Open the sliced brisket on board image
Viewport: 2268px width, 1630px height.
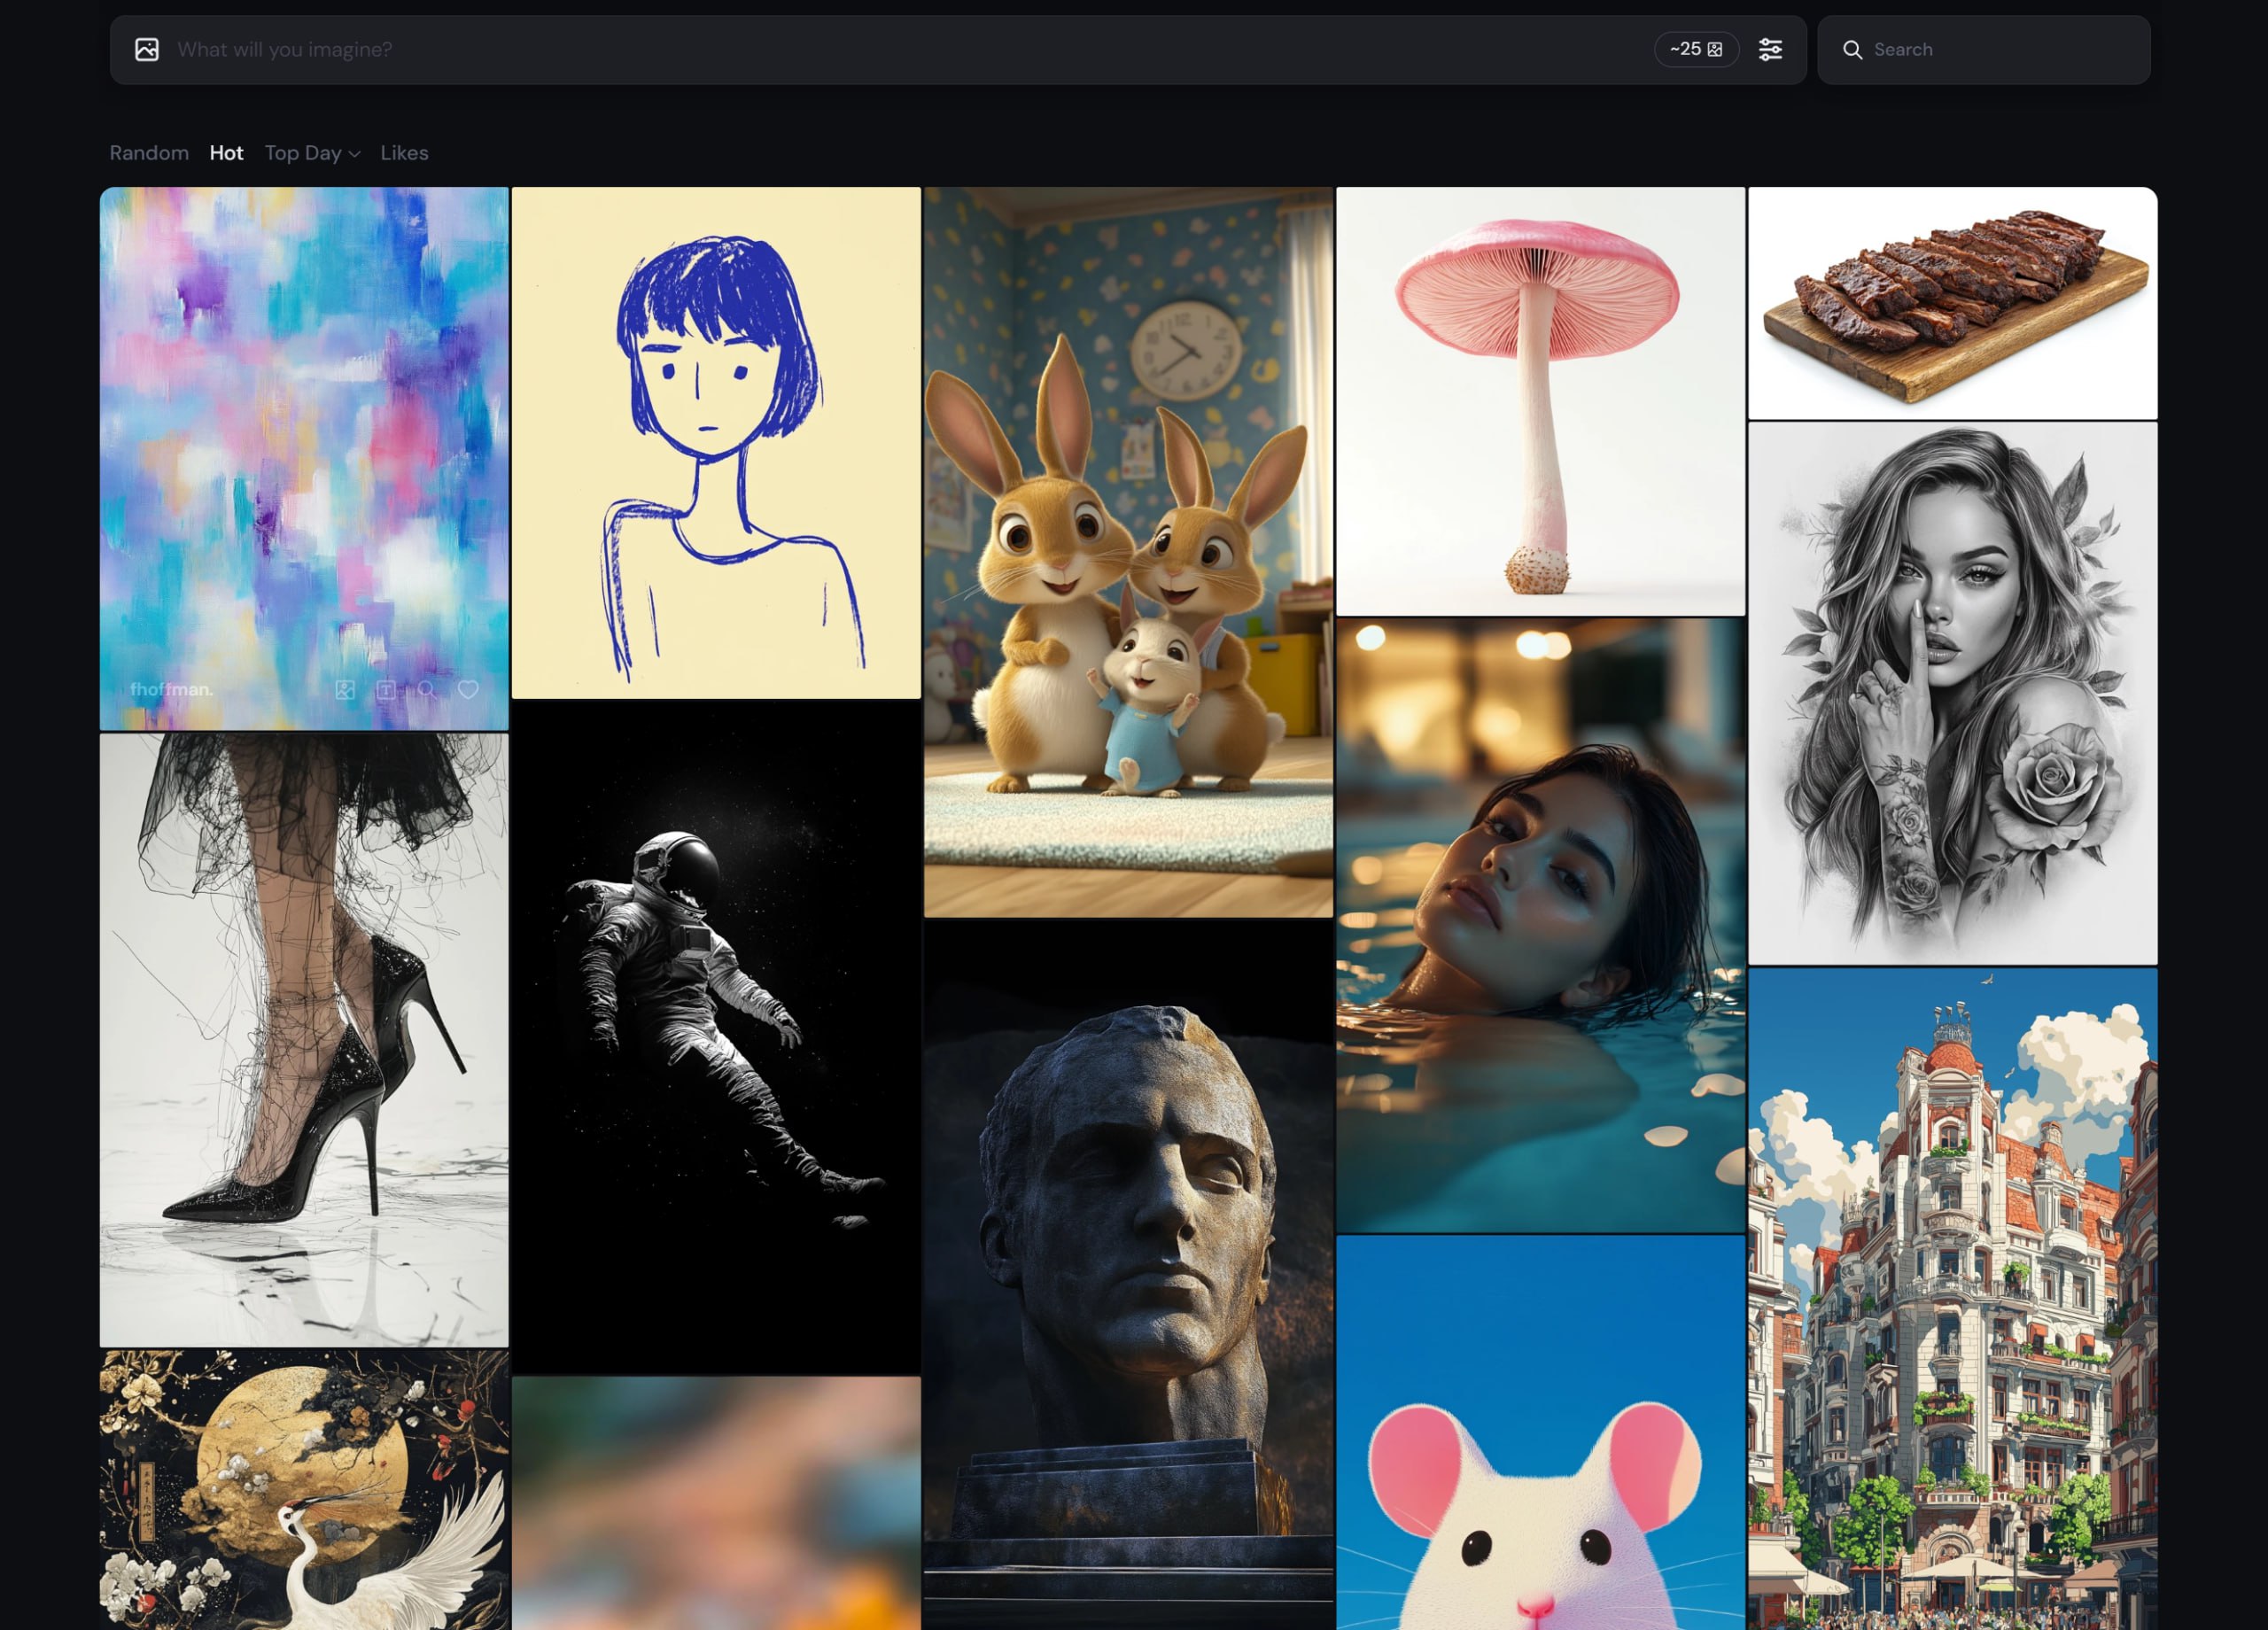tap(1952, 303)
